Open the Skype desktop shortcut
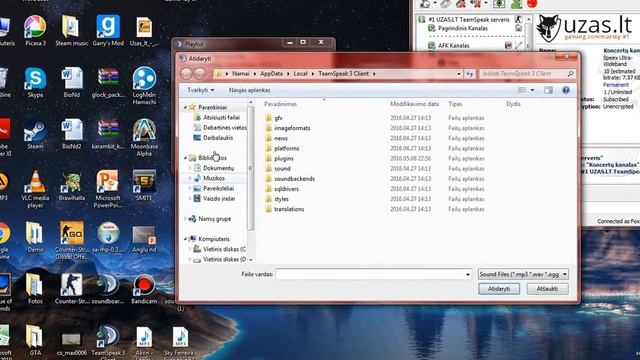The width and height of the screenshot is (640, 360). (35, 82)
